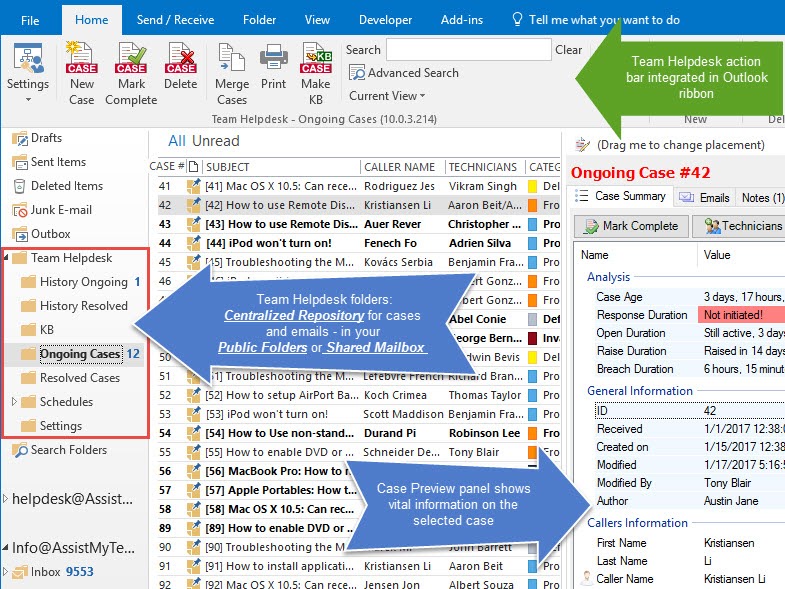
Task: Click the attachment column header icon
Action: [193, 167]
